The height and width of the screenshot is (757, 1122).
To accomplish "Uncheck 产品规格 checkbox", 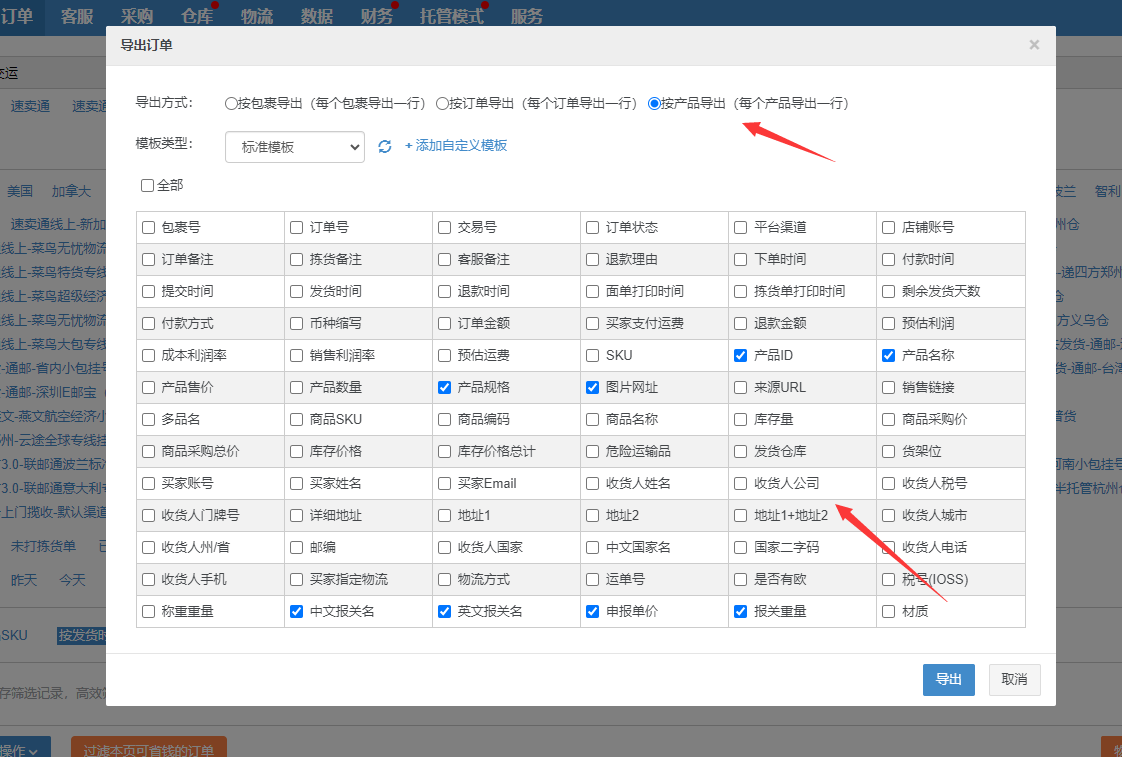I will pyautogui.click(x=444, y=388).
